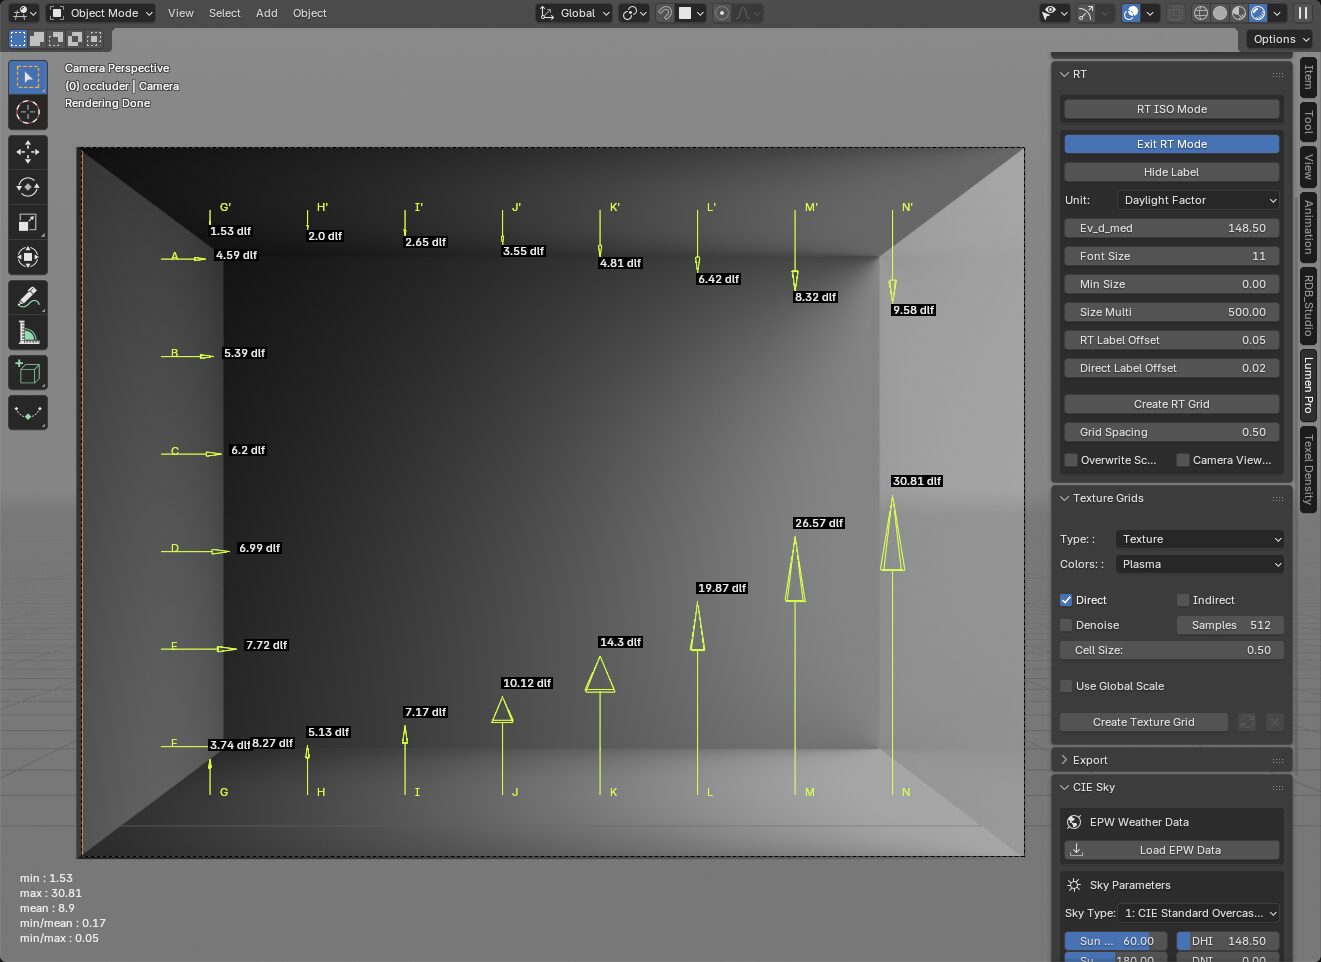Select the Add Cube tool
This screenshot has height=962, width=1321.
(28, 373)
